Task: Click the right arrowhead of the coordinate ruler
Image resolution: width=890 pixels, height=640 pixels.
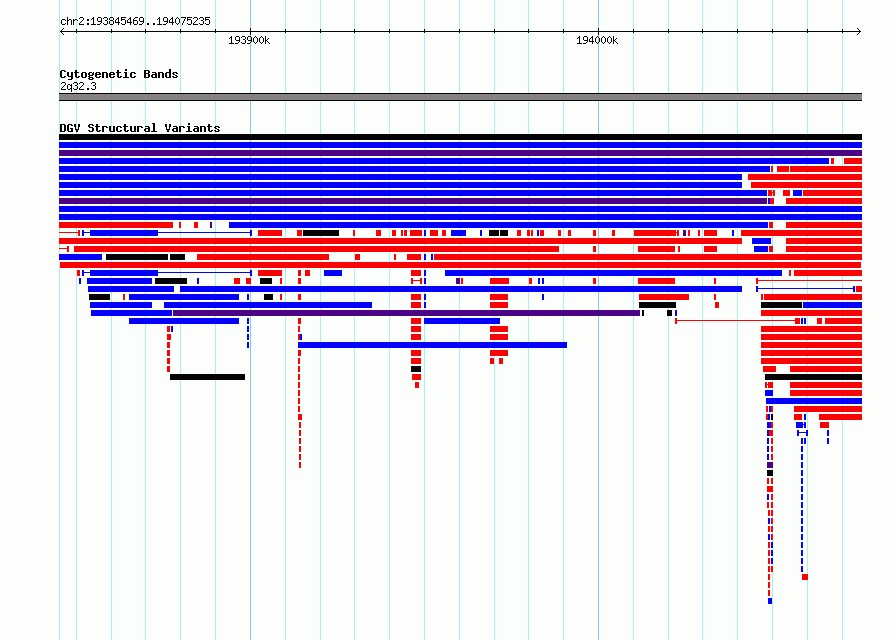Action: [x=859, y=31]
